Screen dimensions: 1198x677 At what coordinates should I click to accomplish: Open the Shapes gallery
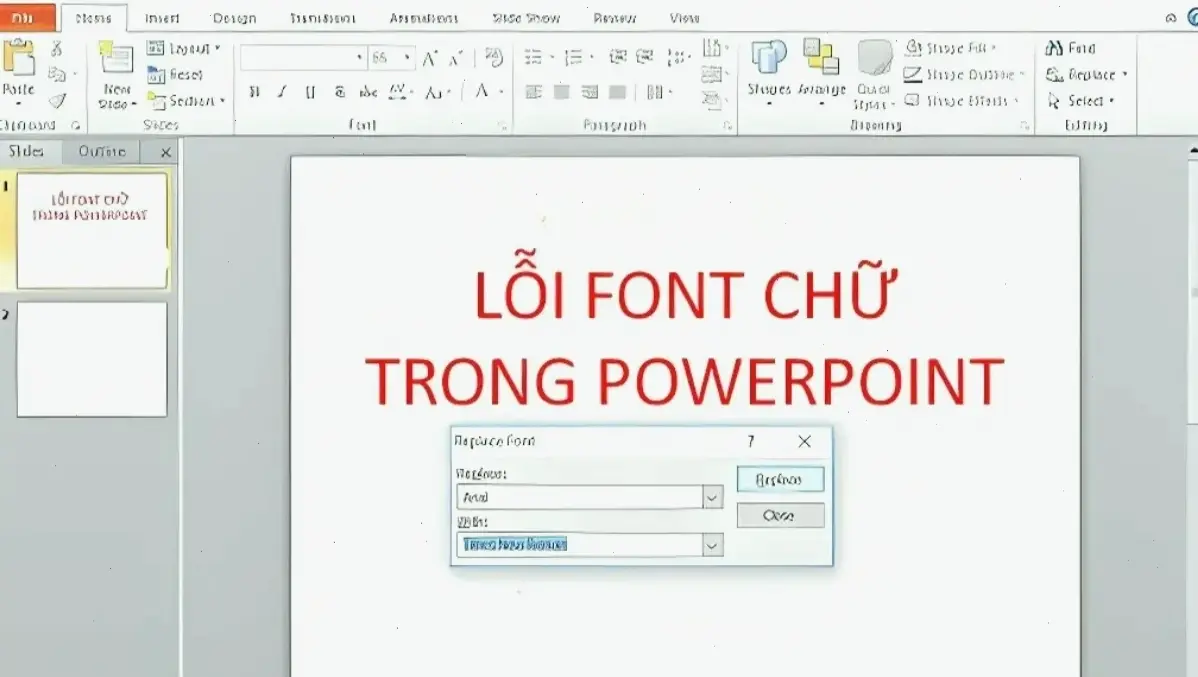point(769,73)
